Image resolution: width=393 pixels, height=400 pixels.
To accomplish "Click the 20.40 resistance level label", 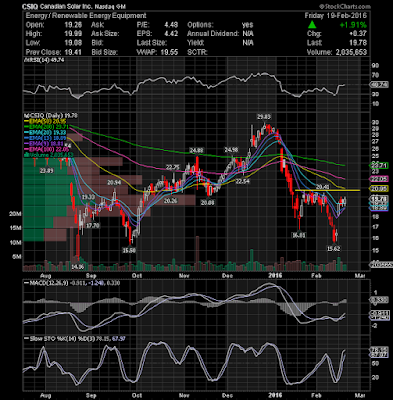I will pyautogui.click(x=322, y=187).
